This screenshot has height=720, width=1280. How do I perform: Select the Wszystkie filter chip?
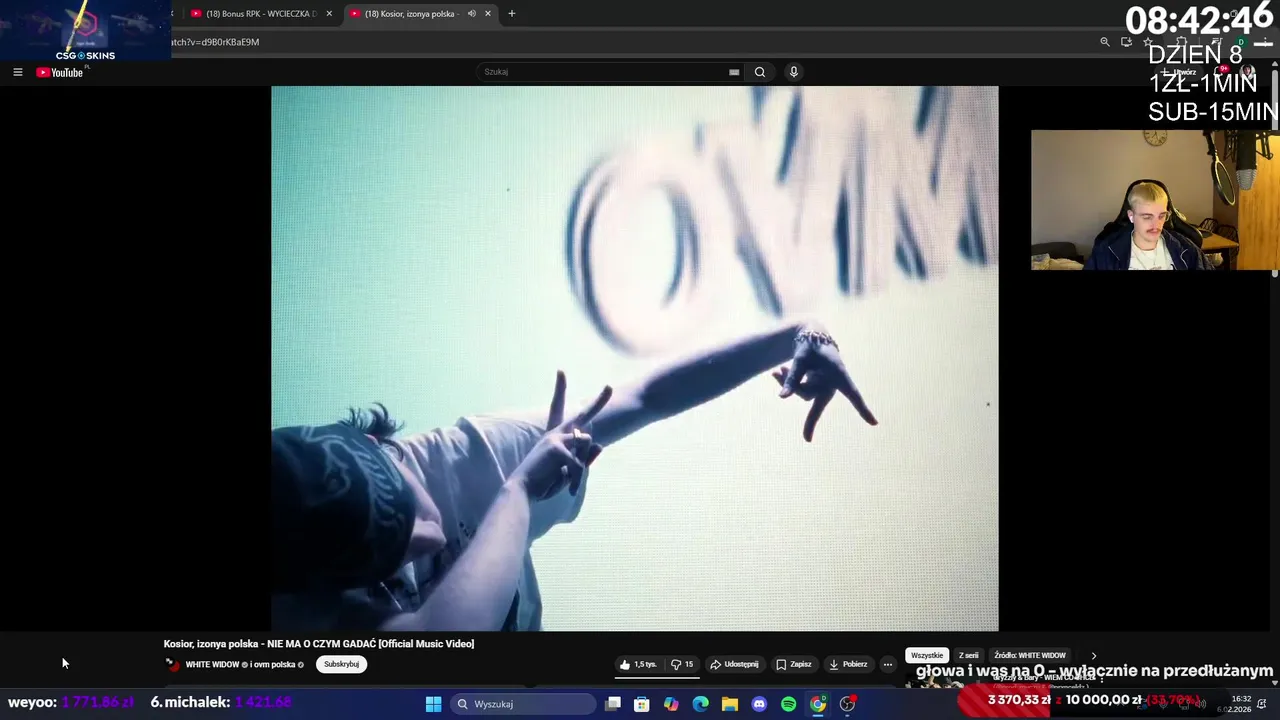click(x=926, y=655)
